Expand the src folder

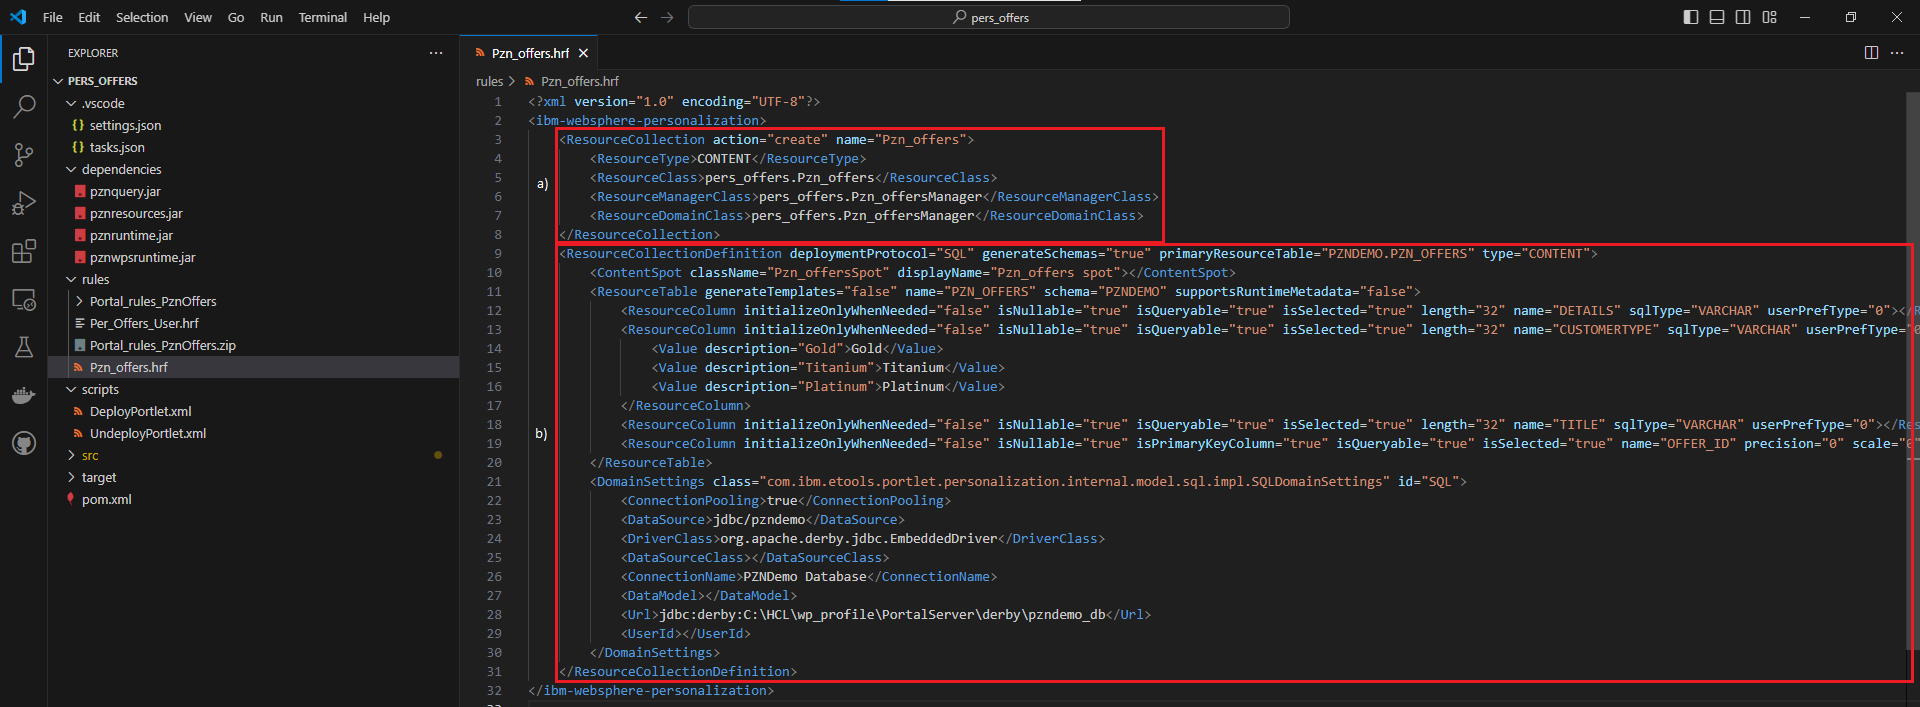pos(90,456)
